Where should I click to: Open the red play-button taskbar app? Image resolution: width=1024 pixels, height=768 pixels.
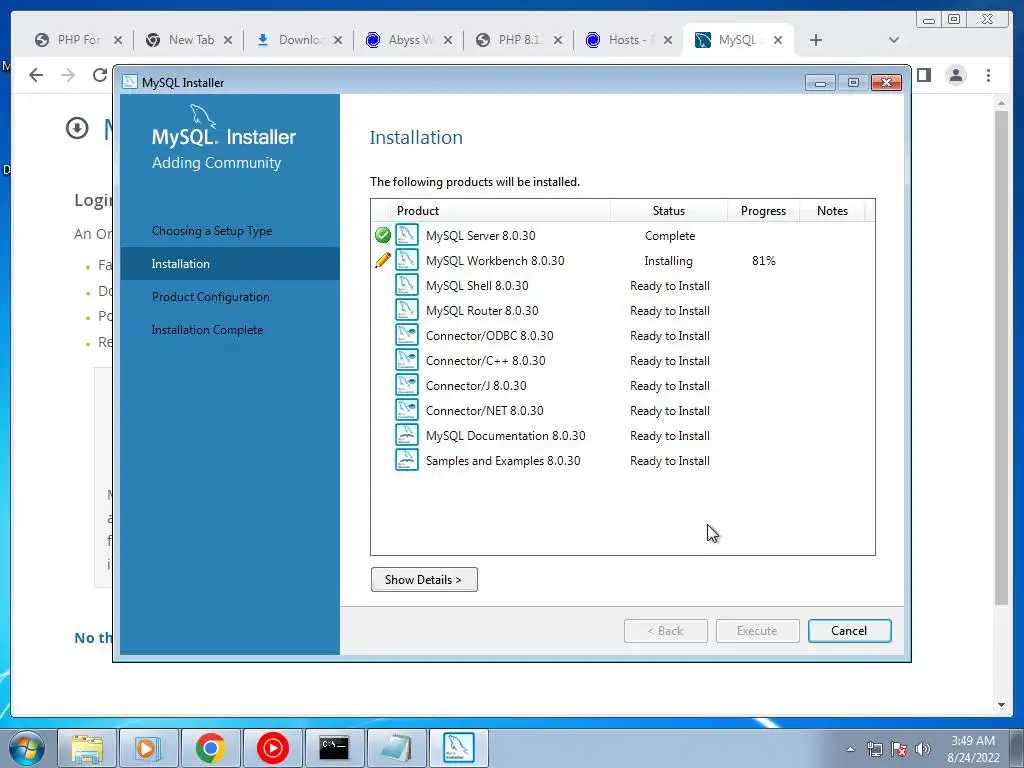[x=272, y=748]
